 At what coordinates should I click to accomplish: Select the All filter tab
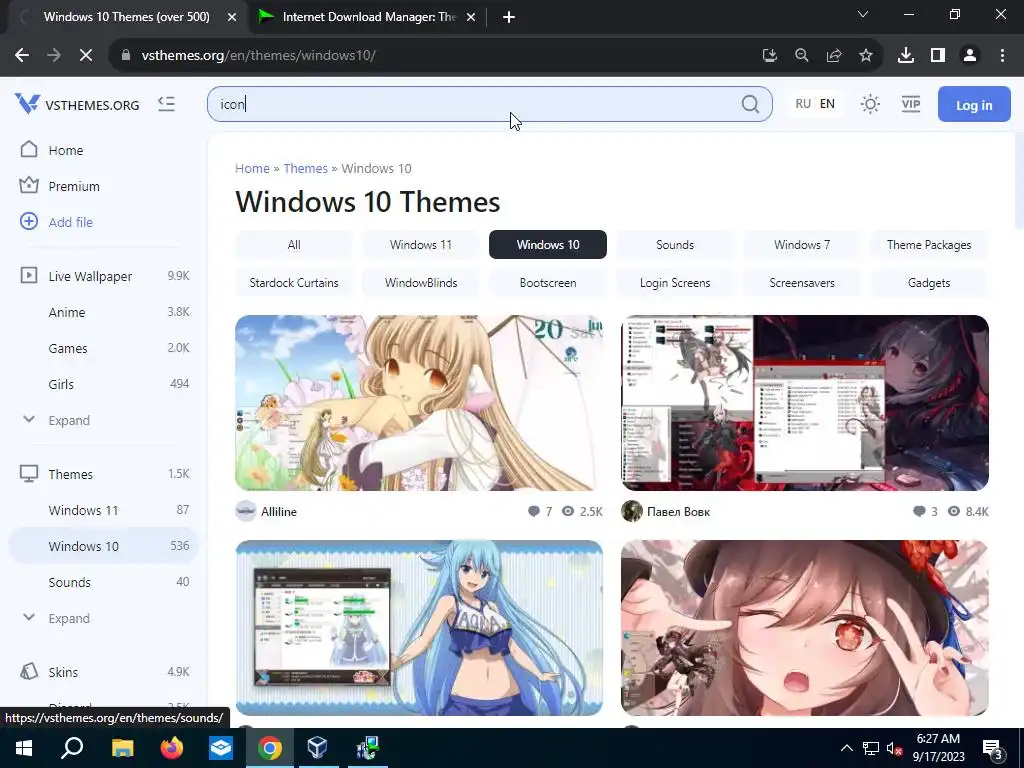[294, 245]
